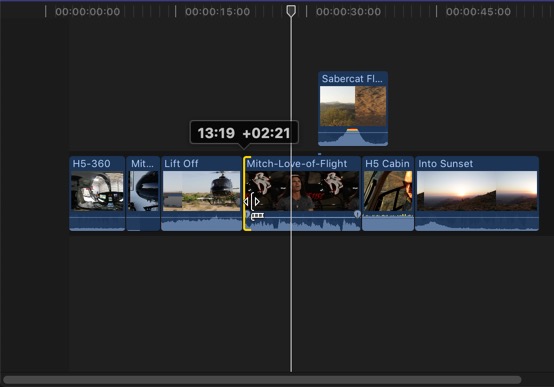Select the H5-360 clip
This screenshot has width=554, height=387.
[97, 193]
